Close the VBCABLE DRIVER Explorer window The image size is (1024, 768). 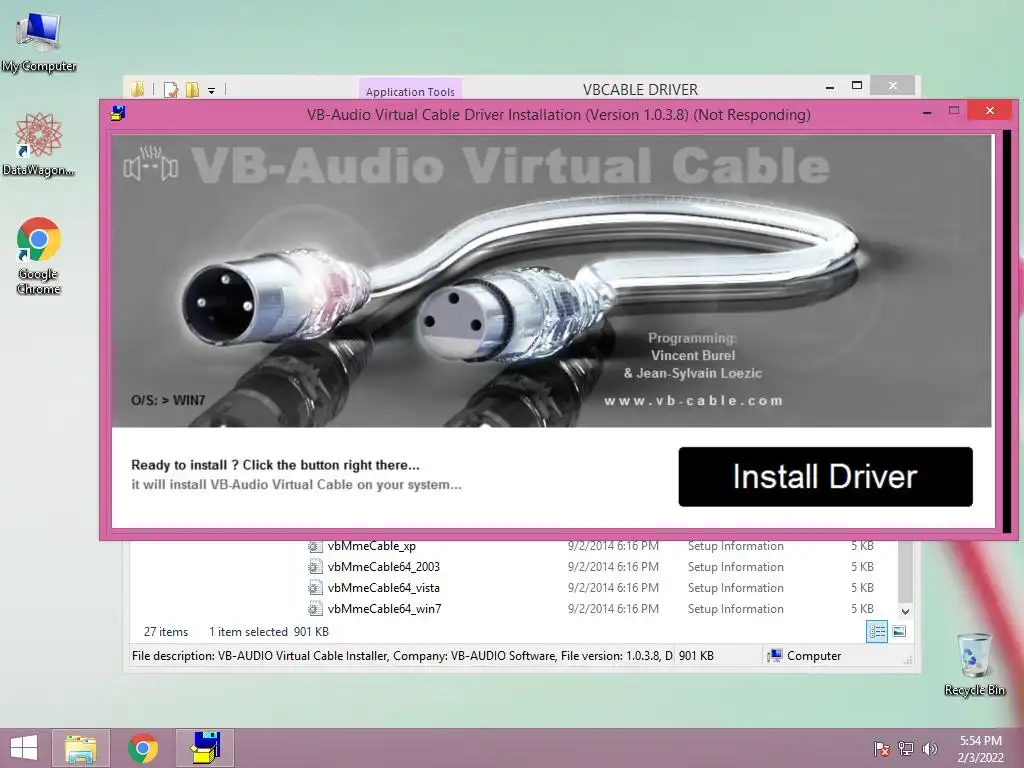(x=893, y=86)
